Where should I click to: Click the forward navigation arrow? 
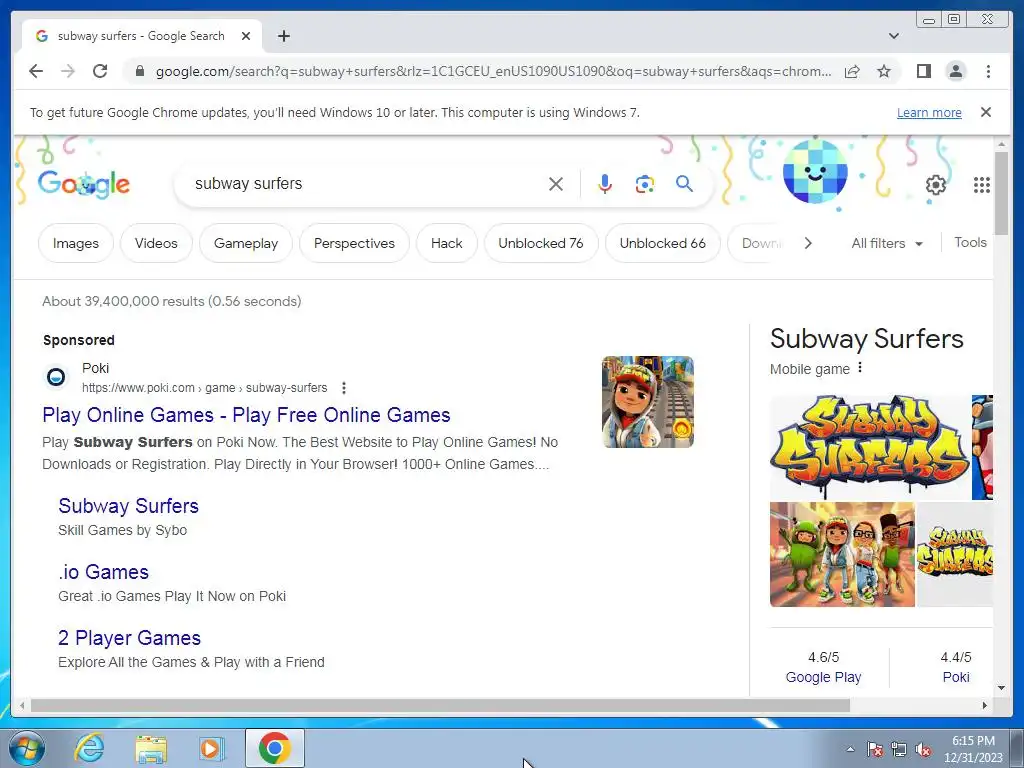coord(68,71)
